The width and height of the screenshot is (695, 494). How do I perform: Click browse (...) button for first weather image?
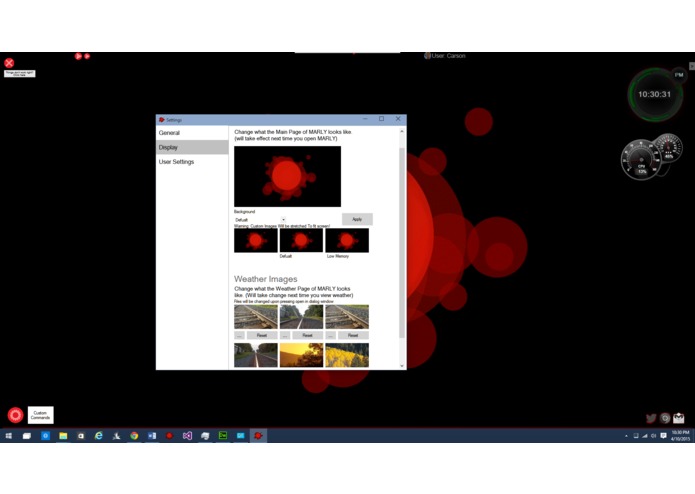click(239, 335)
